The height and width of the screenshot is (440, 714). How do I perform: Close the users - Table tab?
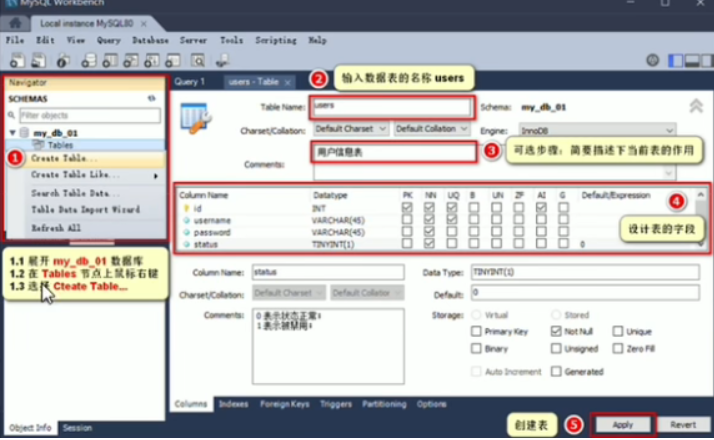pos(287,82)
